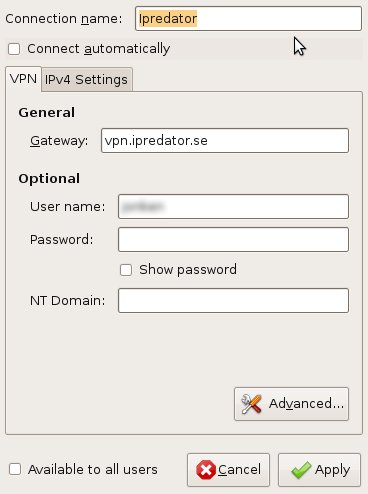Focus the Connection name field containing Ipredator
The height and width of the screenshot is (494, 368).
(x=248, y=19)
